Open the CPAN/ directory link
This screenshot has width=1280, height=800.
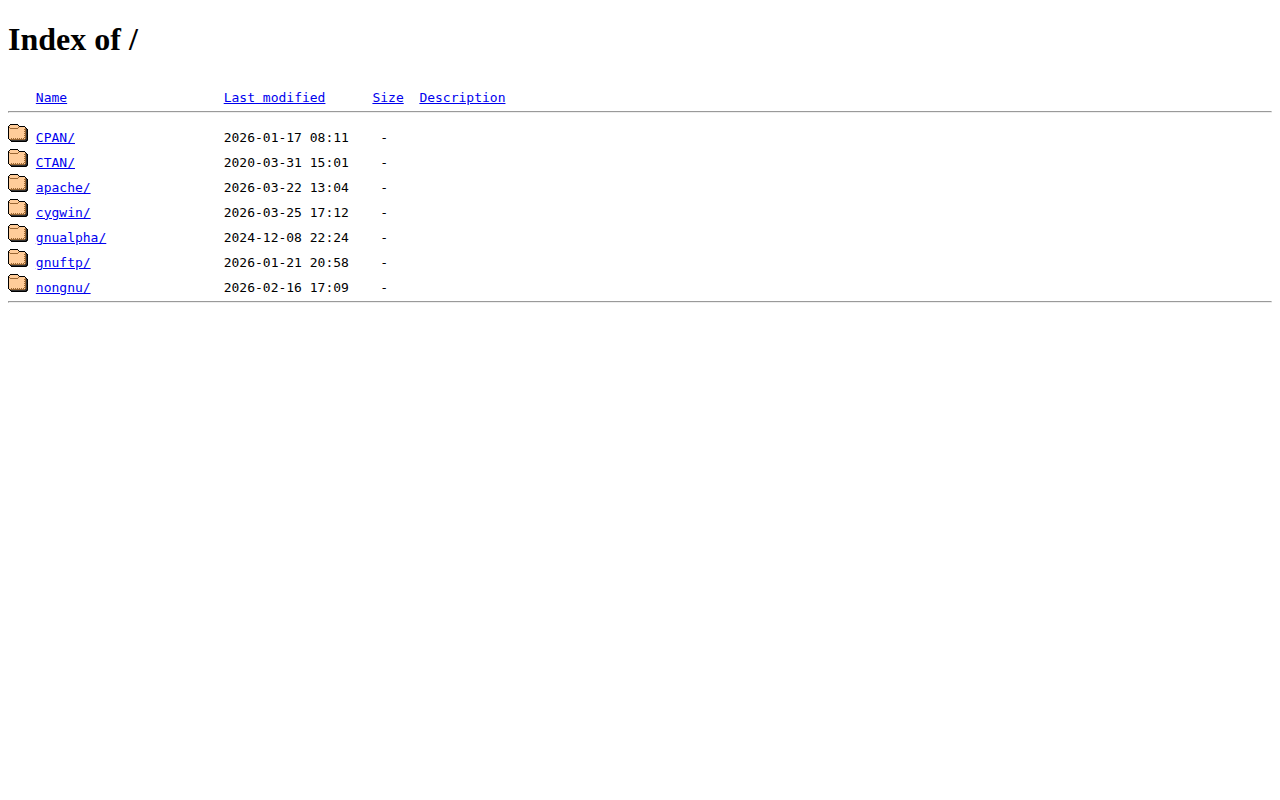[55, 138]
